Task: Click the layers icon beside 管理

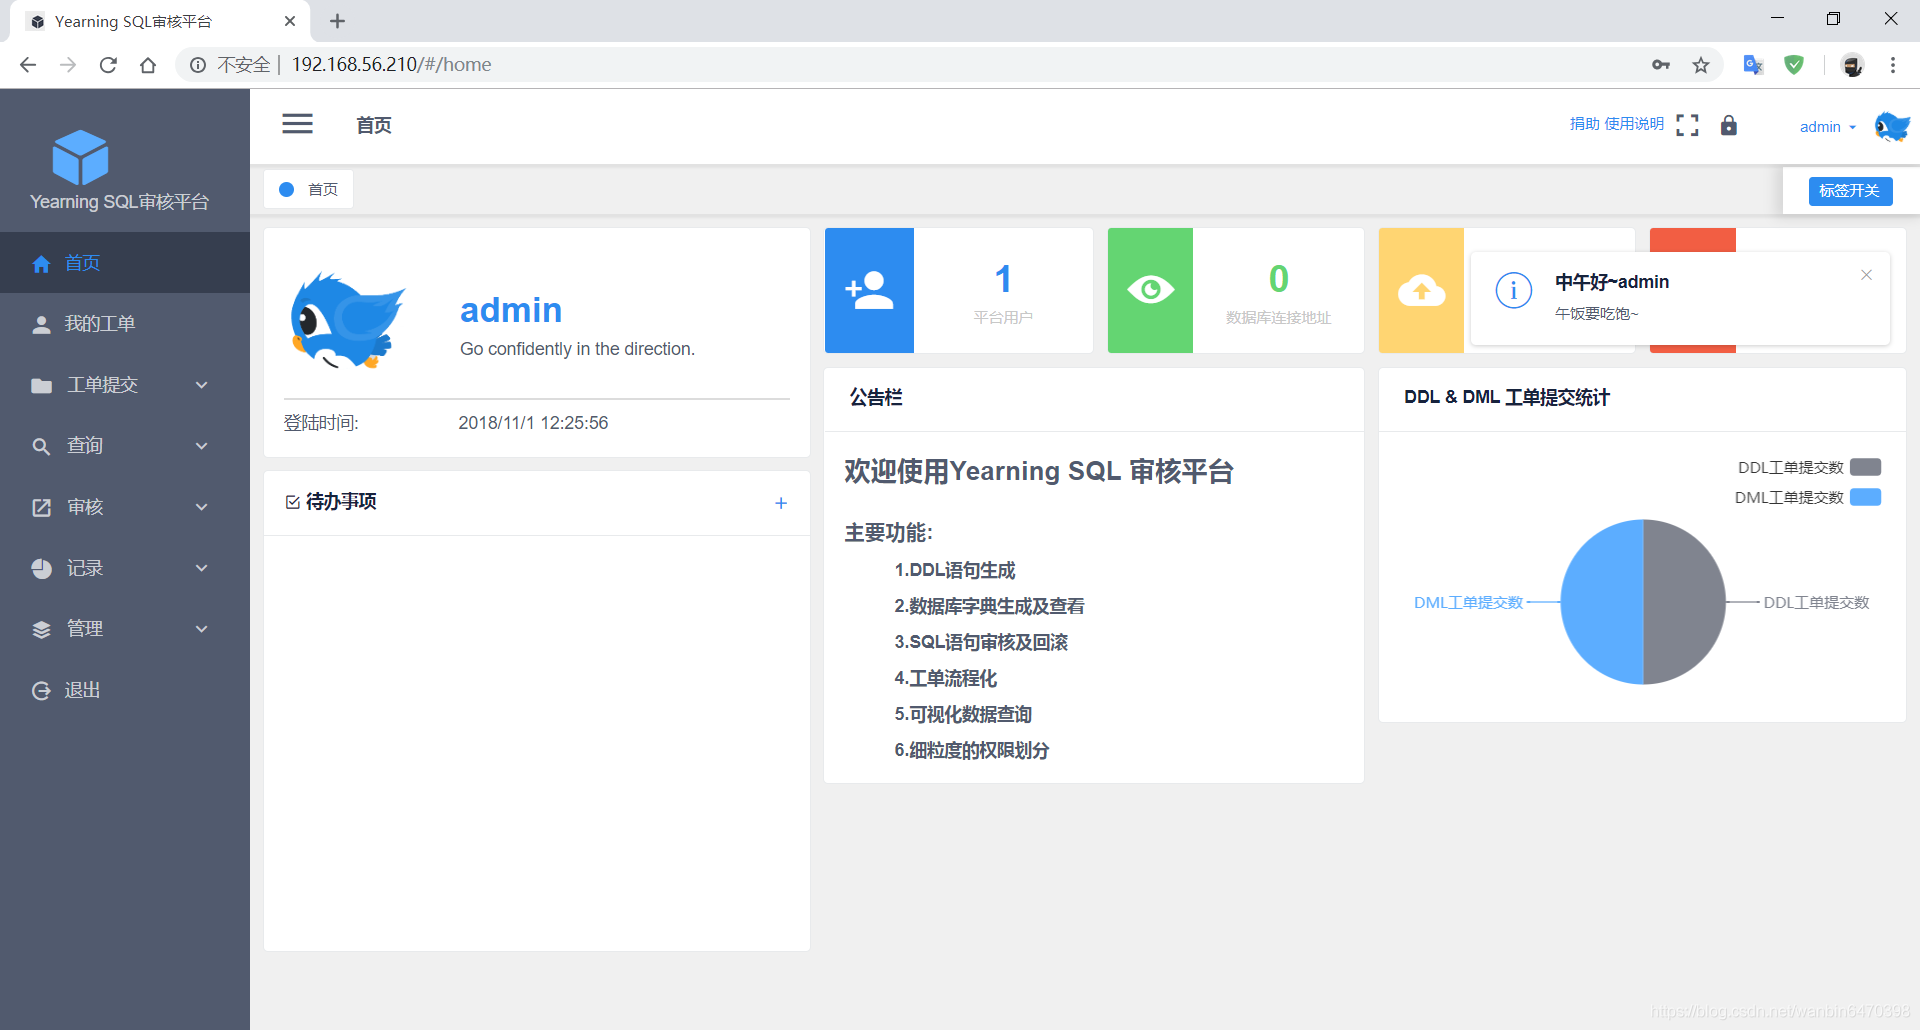Action: pyautogui.click(x=41, y=630)
